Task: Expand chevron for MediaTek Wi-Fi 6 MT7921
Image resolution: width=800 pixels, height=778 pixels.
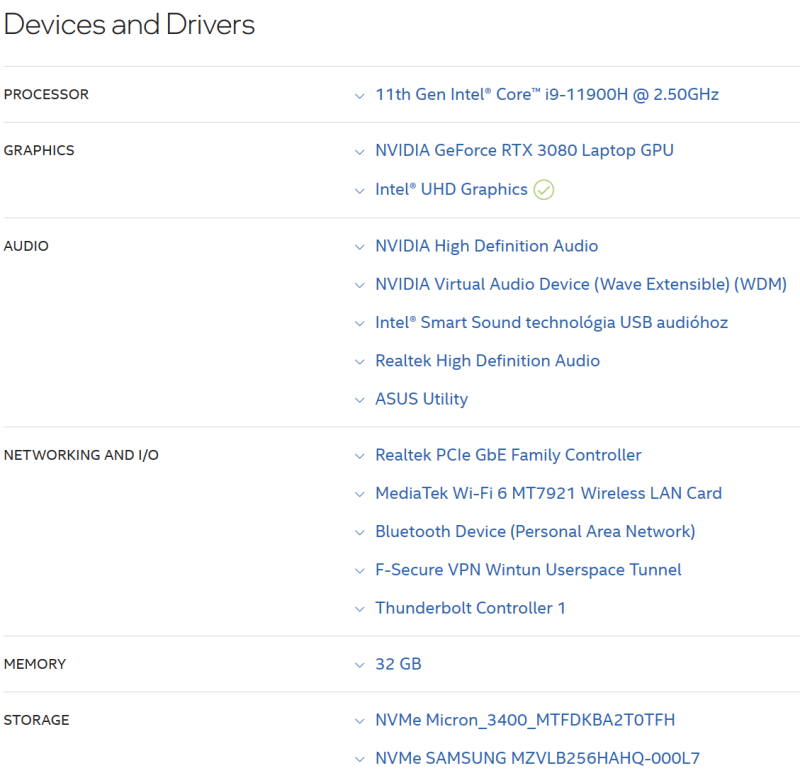Action: click(360, 495)
